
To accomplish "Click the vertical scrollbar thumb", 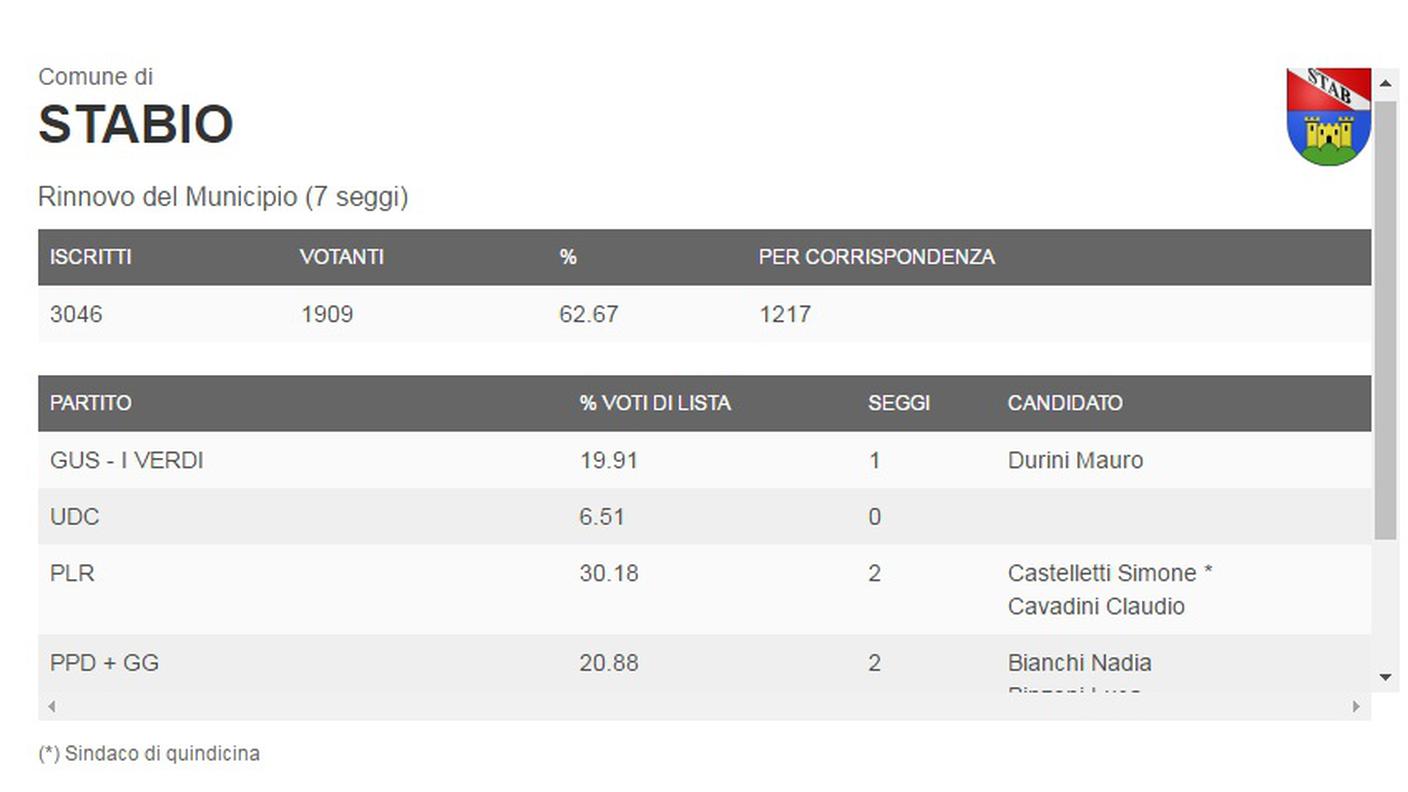I will click(1385, 320).
